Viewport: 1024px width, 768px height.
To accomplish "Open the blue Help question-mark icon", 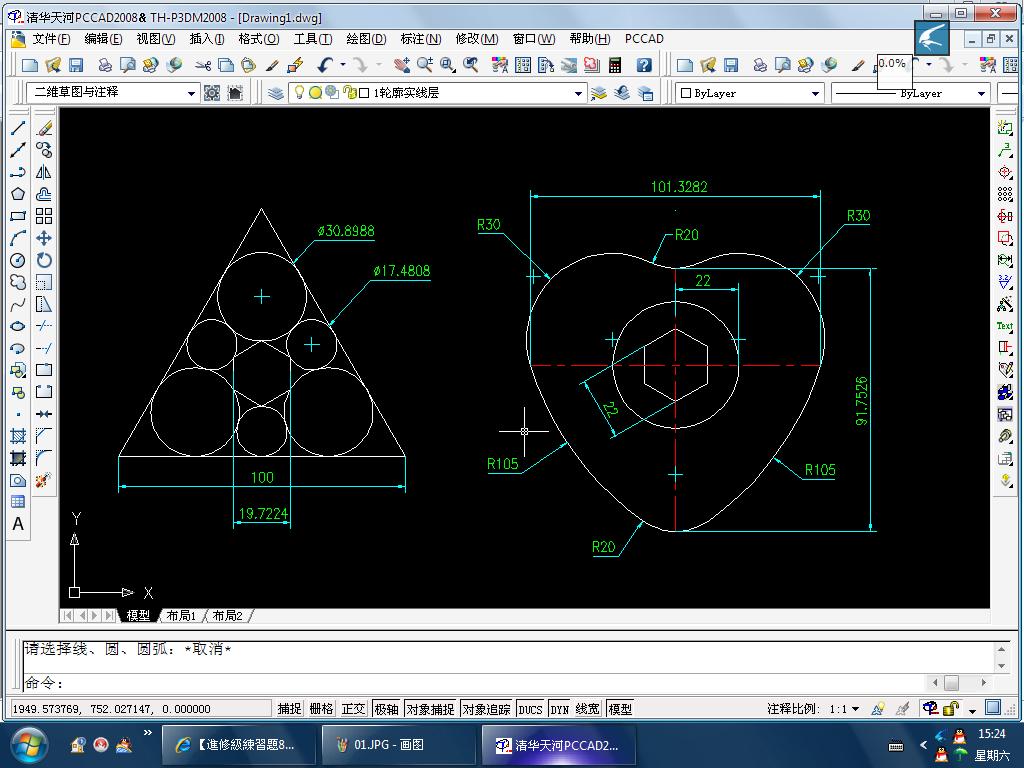I will pos(644,65).
